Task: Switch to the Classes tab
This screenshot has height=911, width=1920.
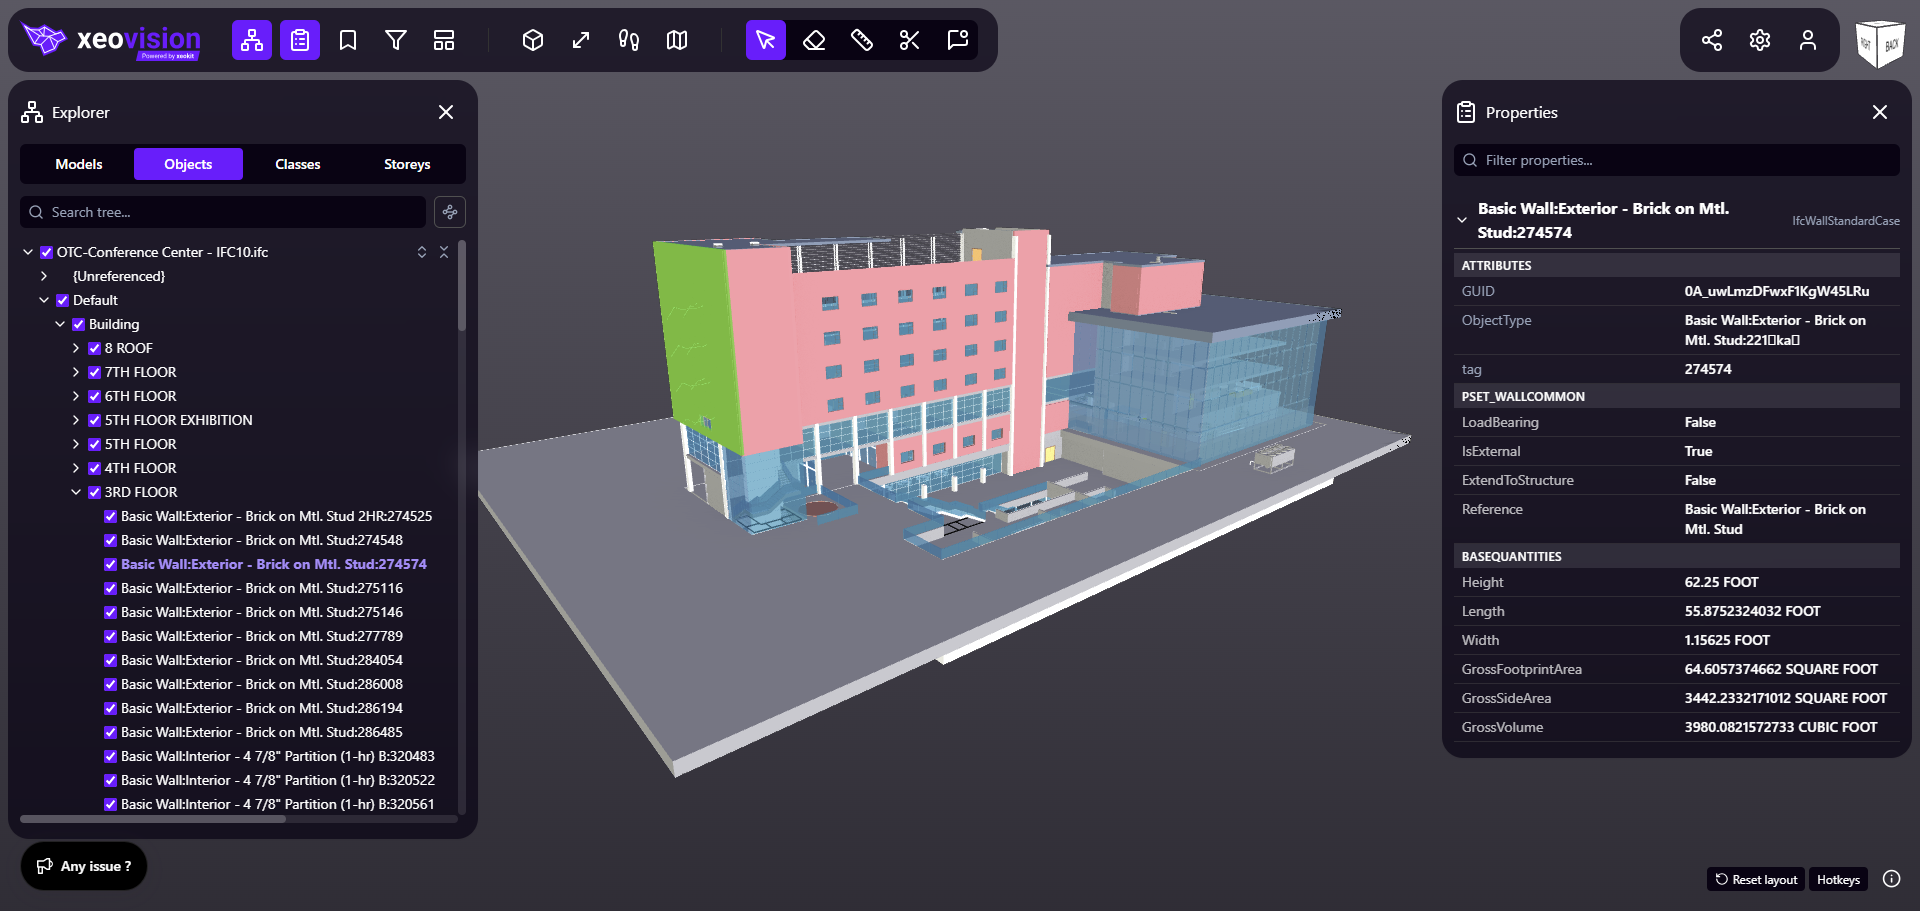Action: click(x=298, y=164)
